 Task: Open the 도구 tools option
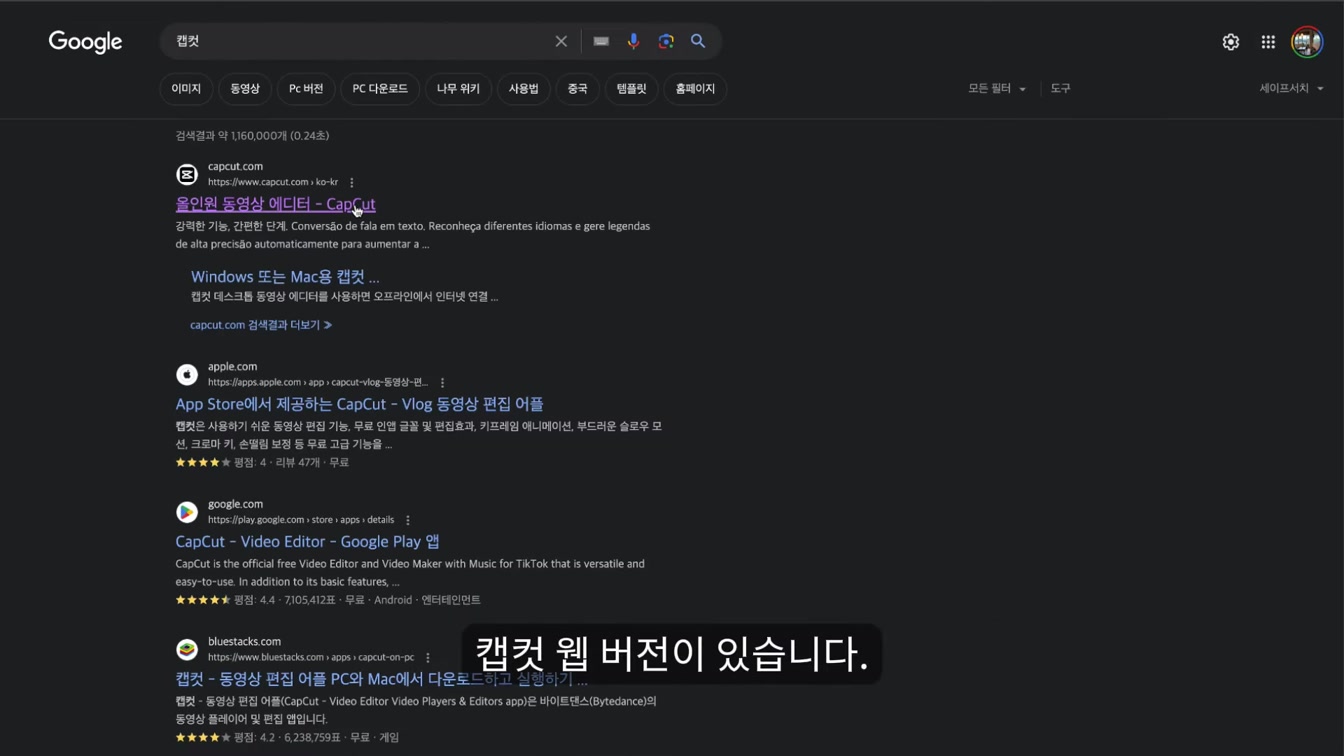pyautogui.click(x=1061, y=89)
